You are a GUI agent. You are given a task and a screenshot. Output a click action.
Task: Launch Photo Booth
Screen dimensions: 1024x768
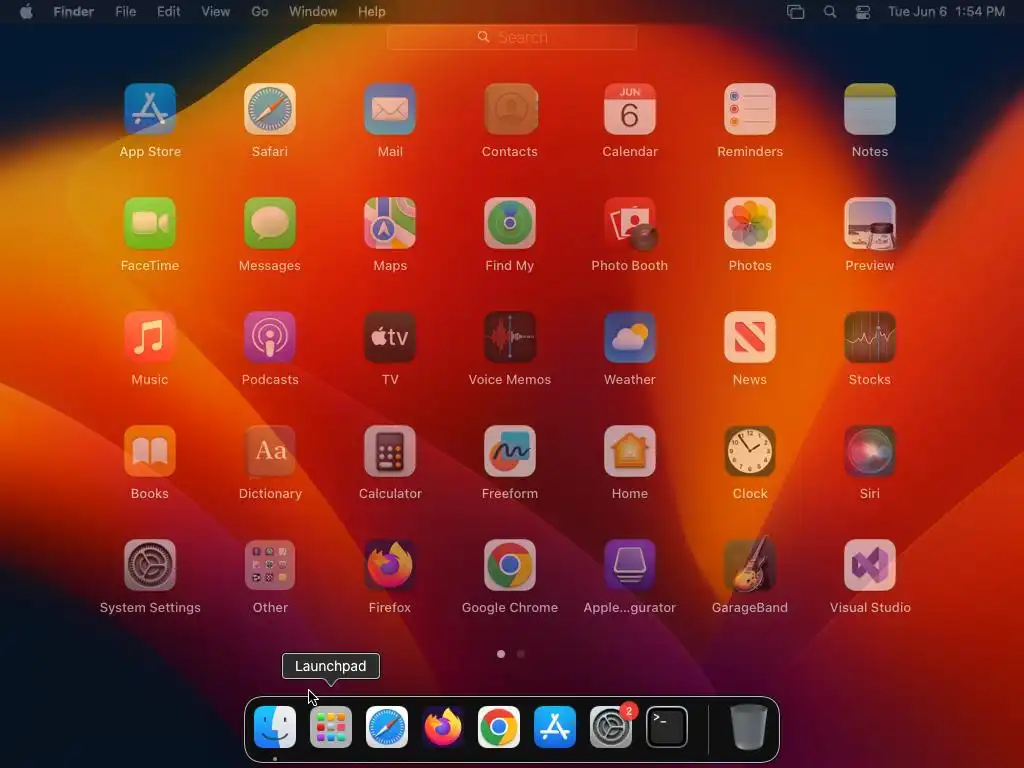[x=630, y=223]
